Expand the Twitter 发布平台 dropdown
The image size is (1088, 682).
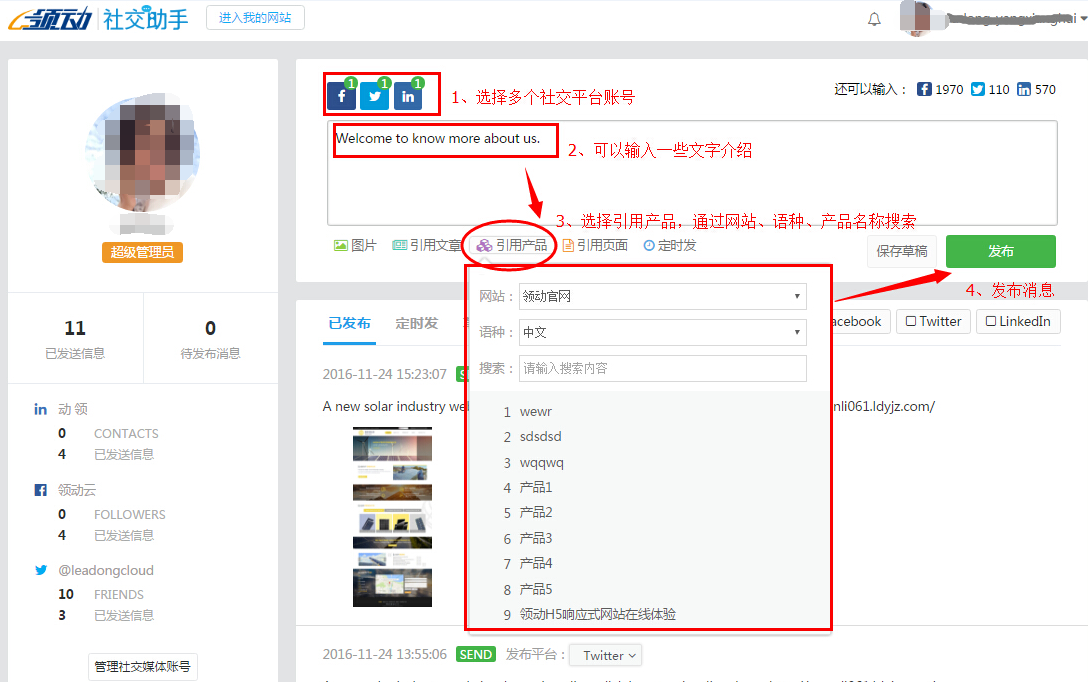(605, 655)
